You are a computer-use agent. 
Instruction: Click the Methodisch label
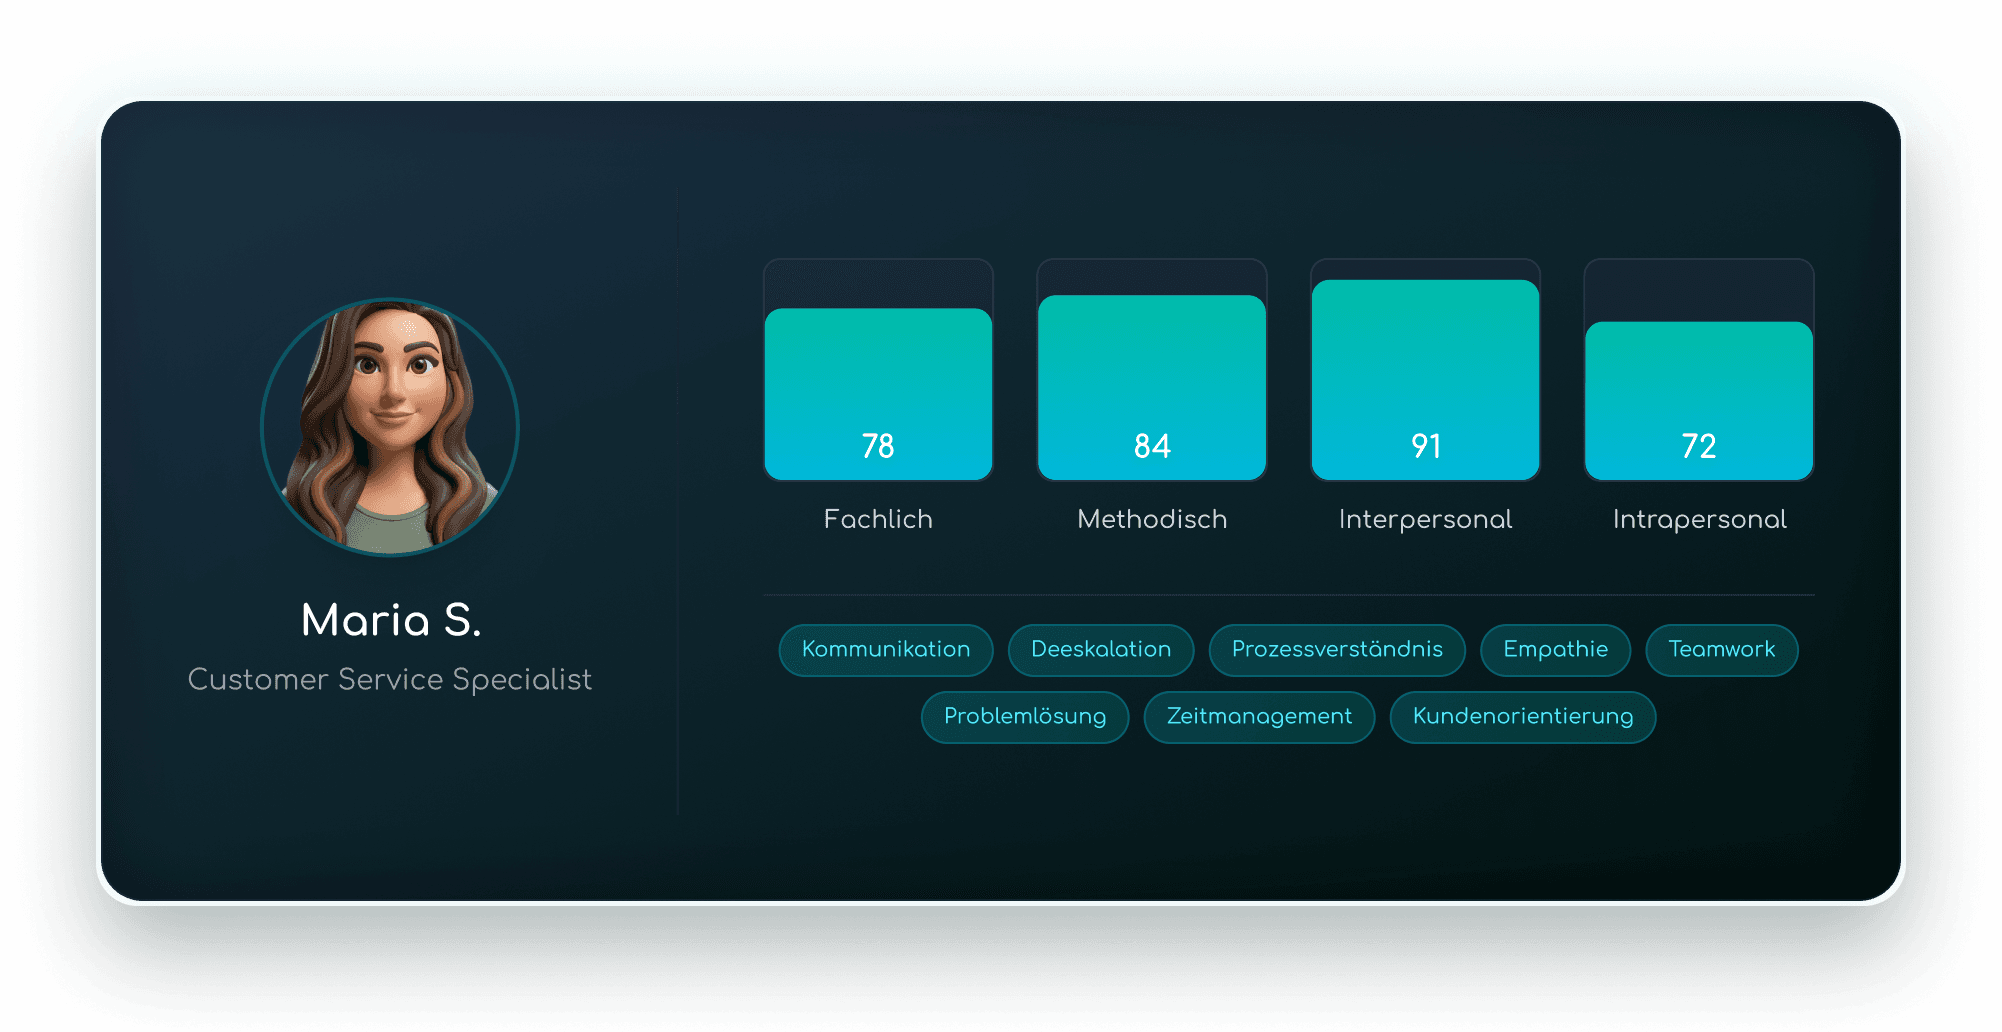pyautogui.click(x=1151, y=519)
